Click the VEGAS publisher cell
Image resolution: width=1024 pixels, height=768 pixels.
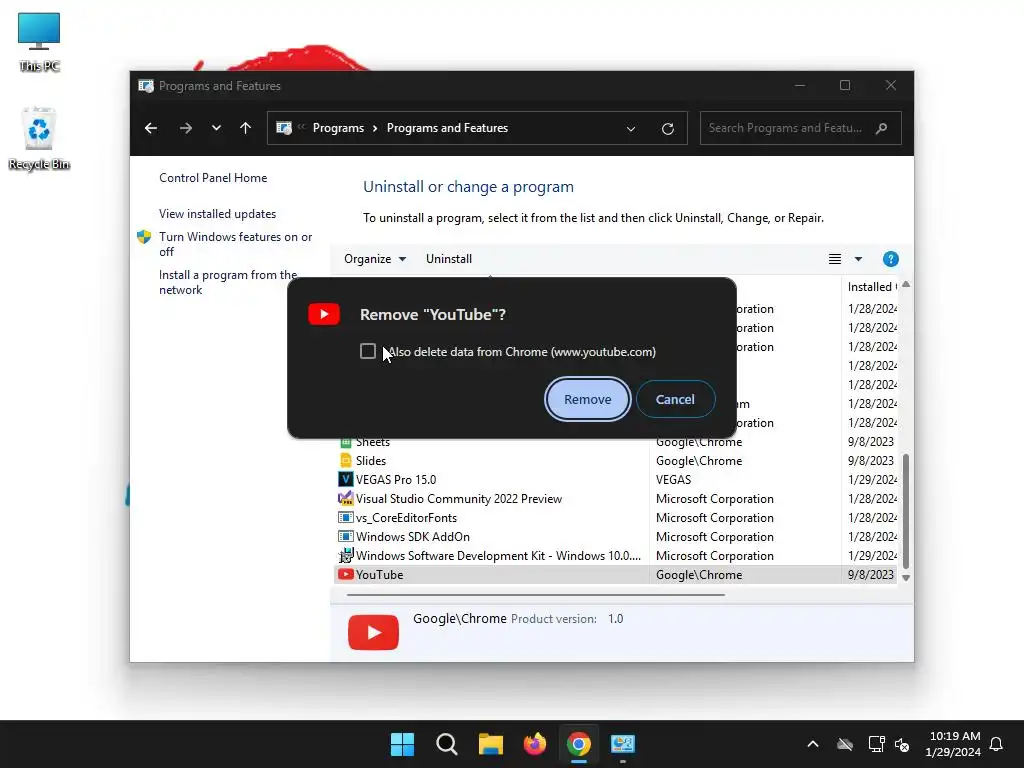coord(673,480)
